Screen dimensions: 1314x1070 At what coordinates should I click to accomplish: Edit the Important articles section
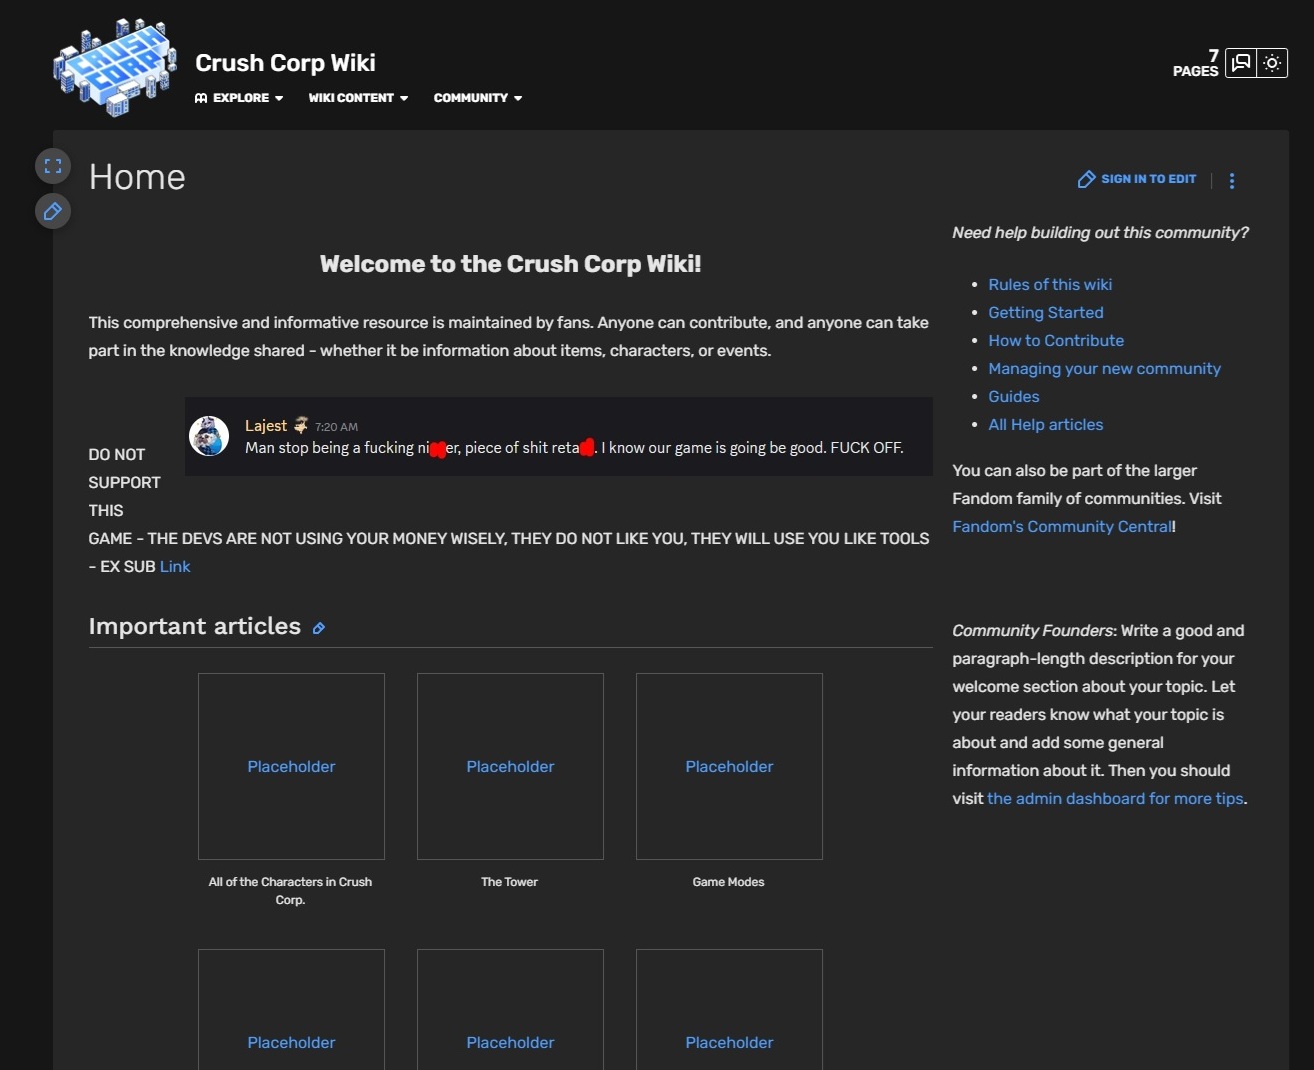coord(319,628)
